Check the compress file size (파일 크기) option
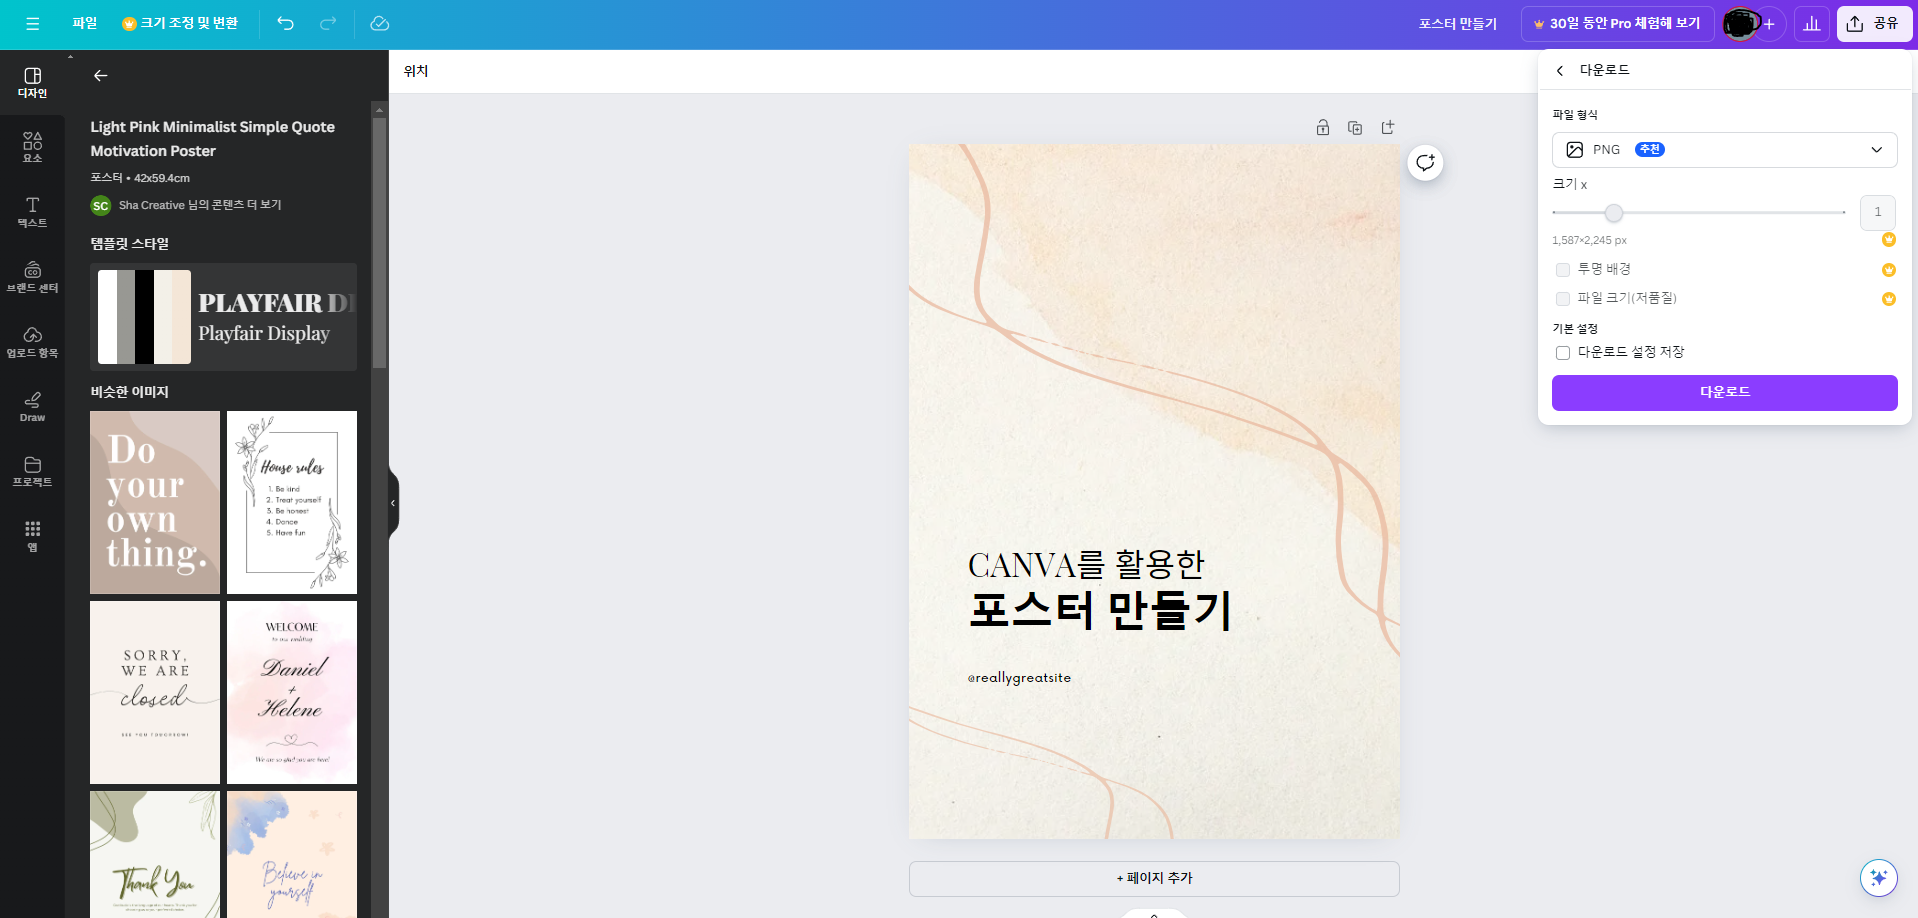The height and width of the screenshot is (918, 1918). tap(1563, 299)
